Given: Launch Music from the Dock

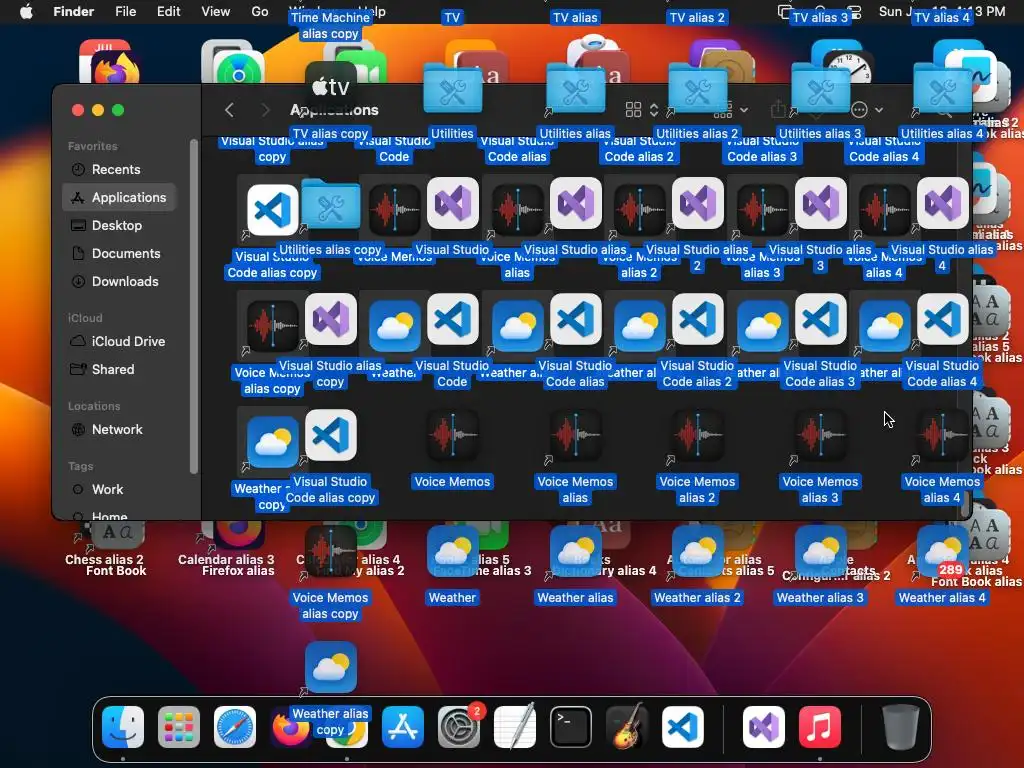Looking at the screenshot, I should 820,727.
